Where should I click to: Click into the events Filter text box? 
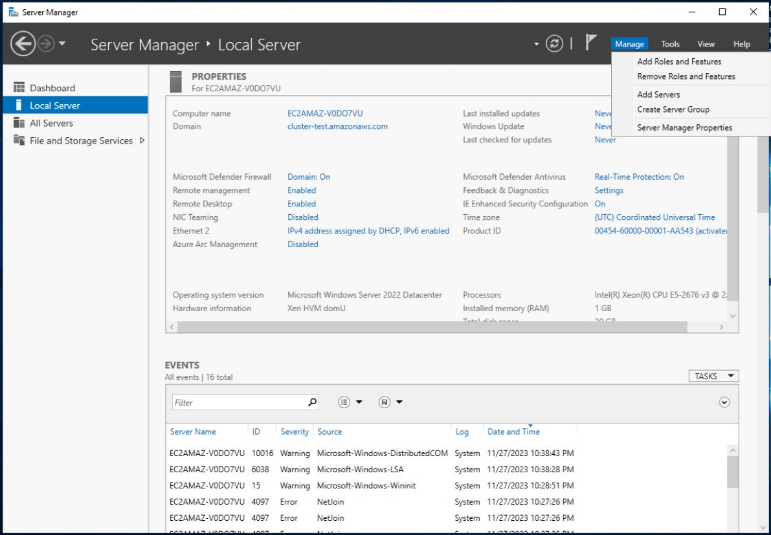(x=237, y=402)
